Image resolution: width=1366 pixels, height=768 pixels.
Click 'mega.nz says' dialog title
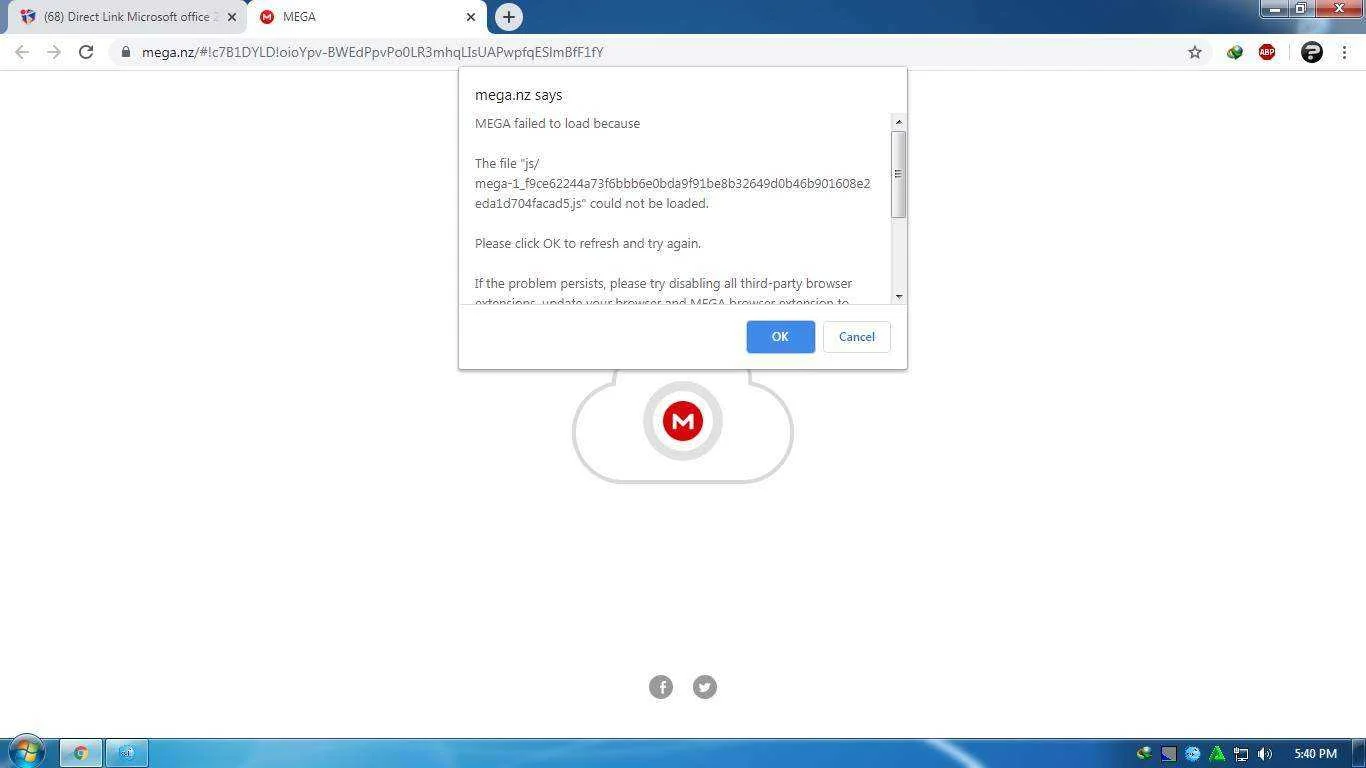coord(518,95)
